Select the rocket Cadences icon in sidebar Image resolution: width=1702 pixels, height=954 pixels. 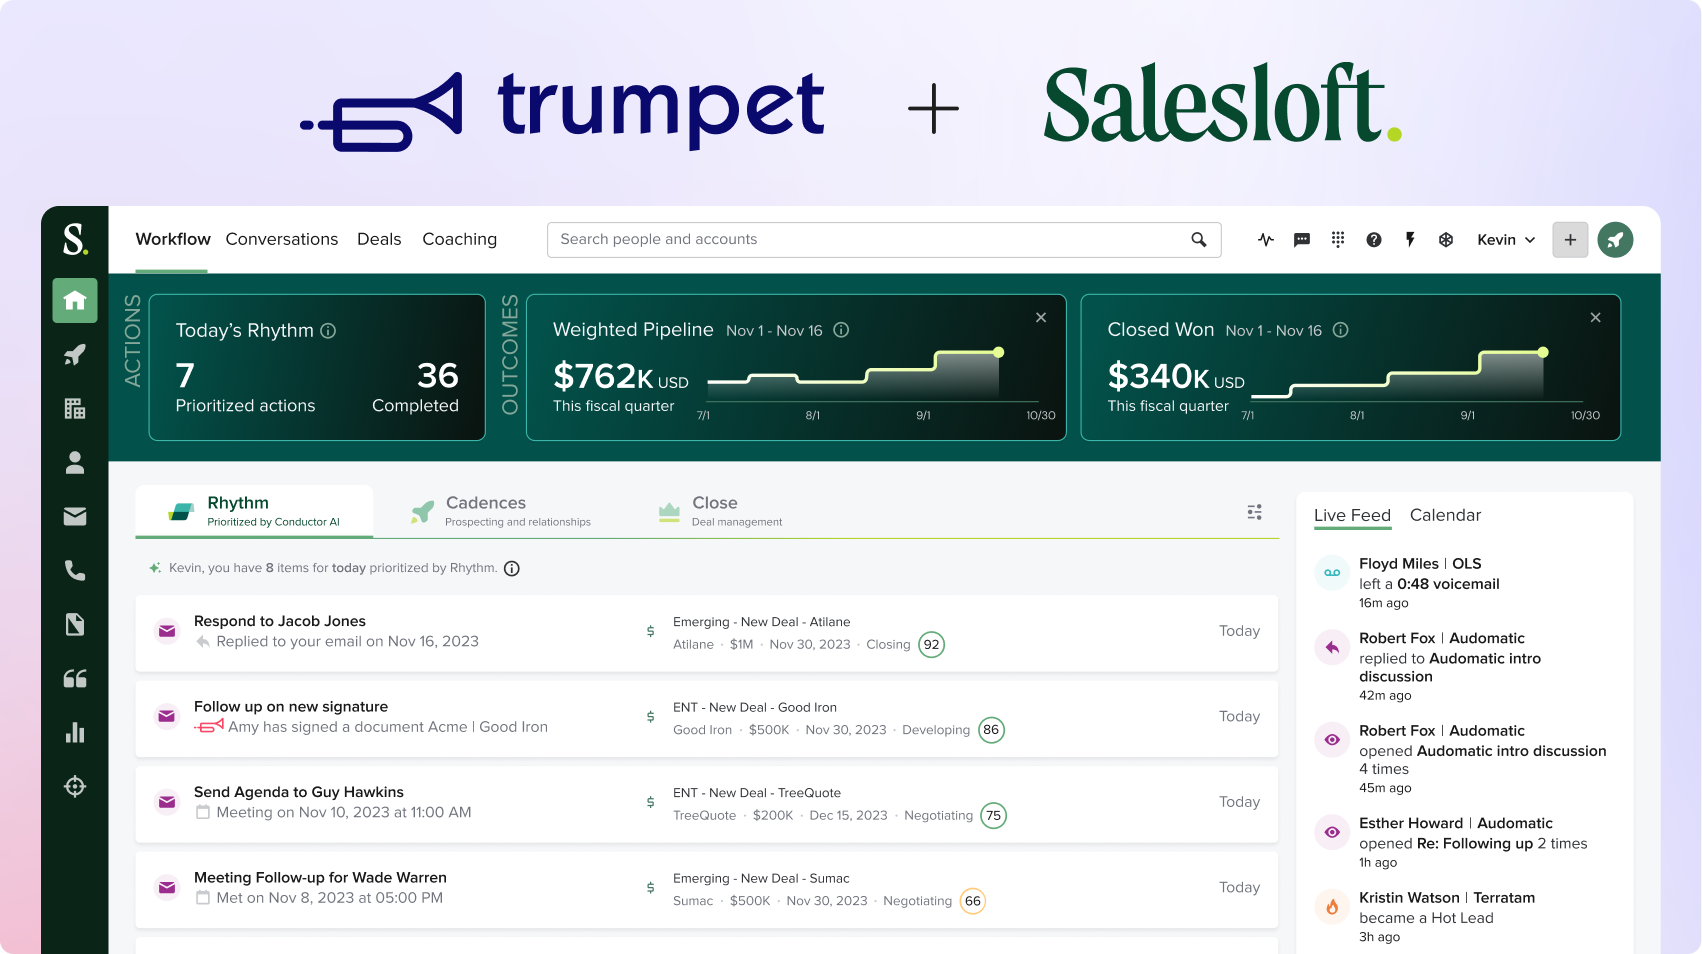(x=75, y=354)
